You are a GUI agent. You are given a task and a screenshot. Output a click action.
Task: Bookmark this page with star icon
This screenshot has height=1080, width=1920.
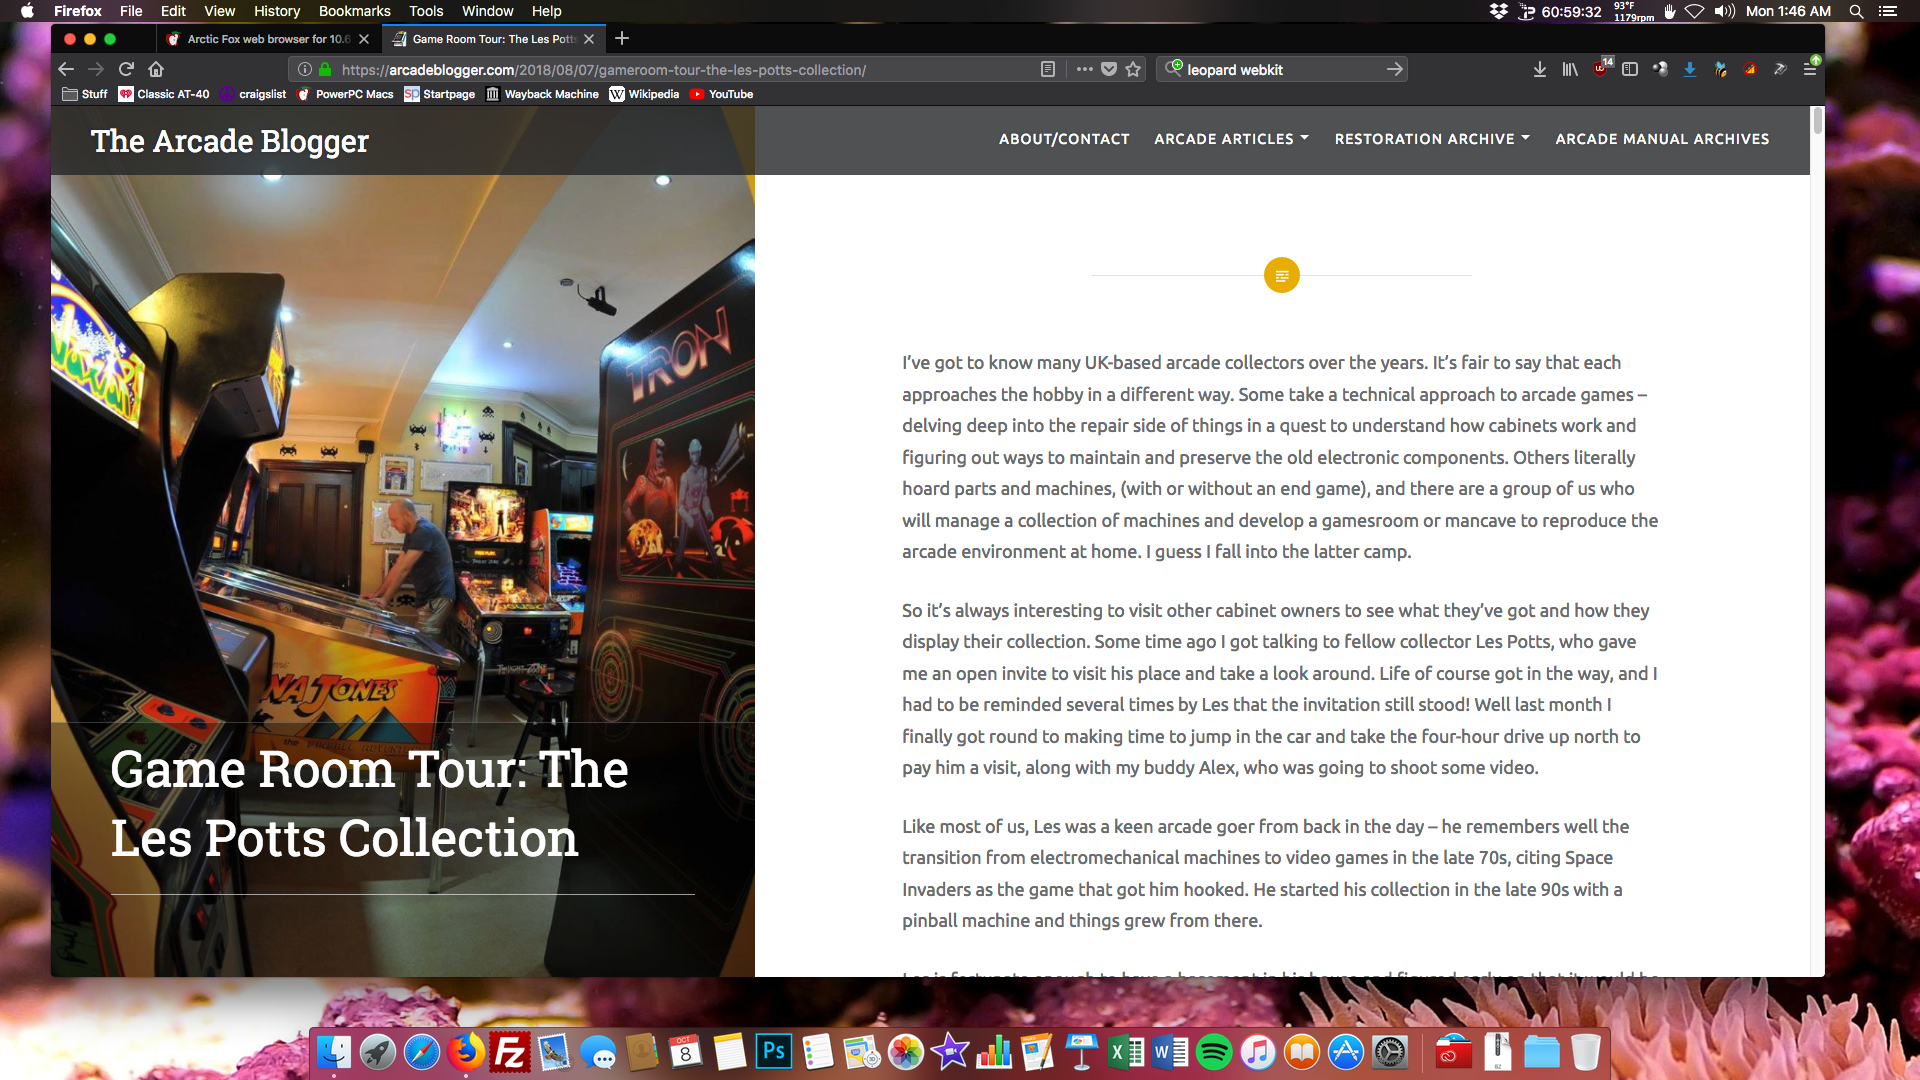1133,70
